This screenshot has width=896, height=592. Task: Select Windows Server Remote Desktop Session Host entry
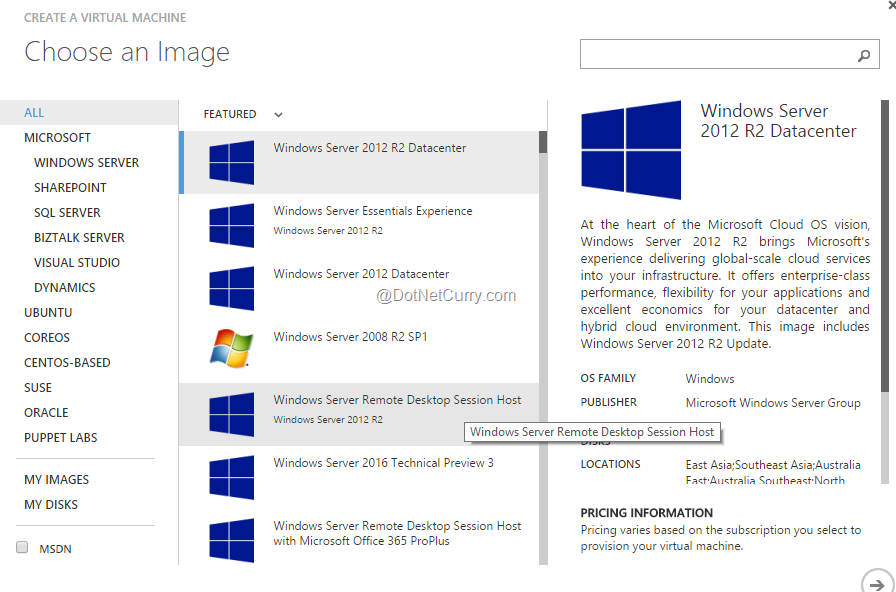(x=359, y=414)
